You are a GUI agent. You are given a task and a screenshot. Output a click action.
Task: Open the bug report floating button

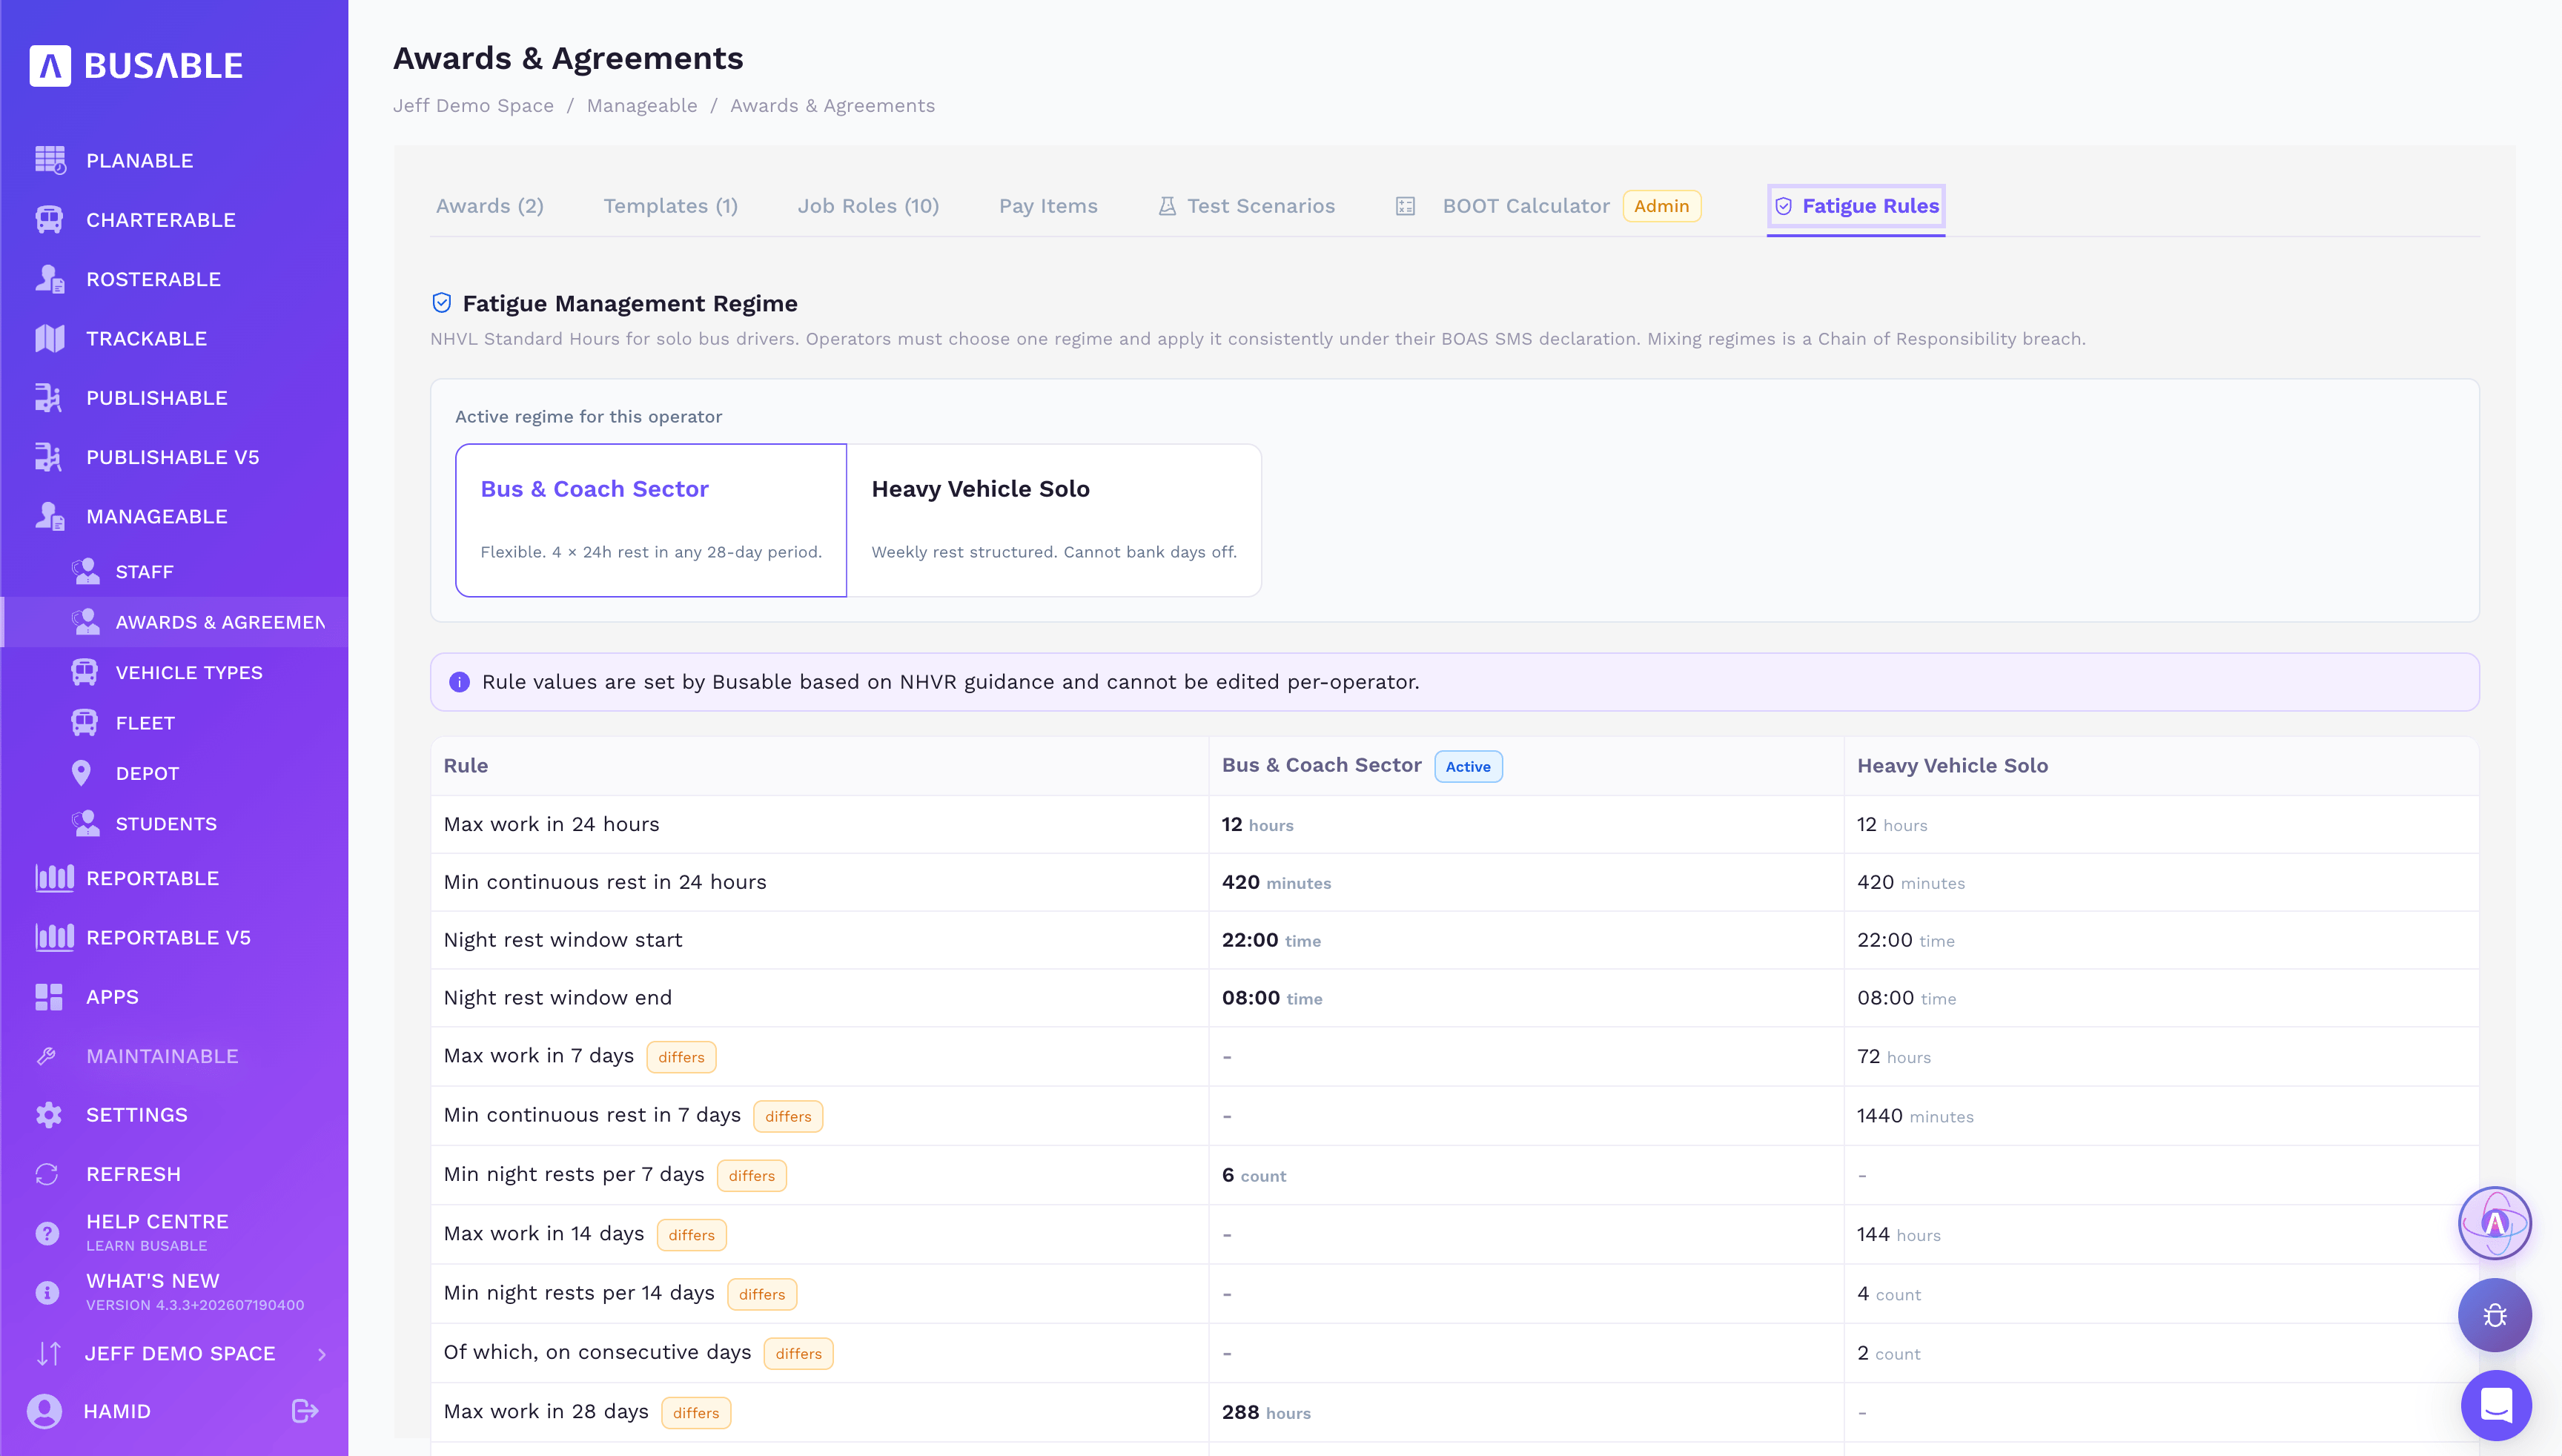coord(2495,1315)
